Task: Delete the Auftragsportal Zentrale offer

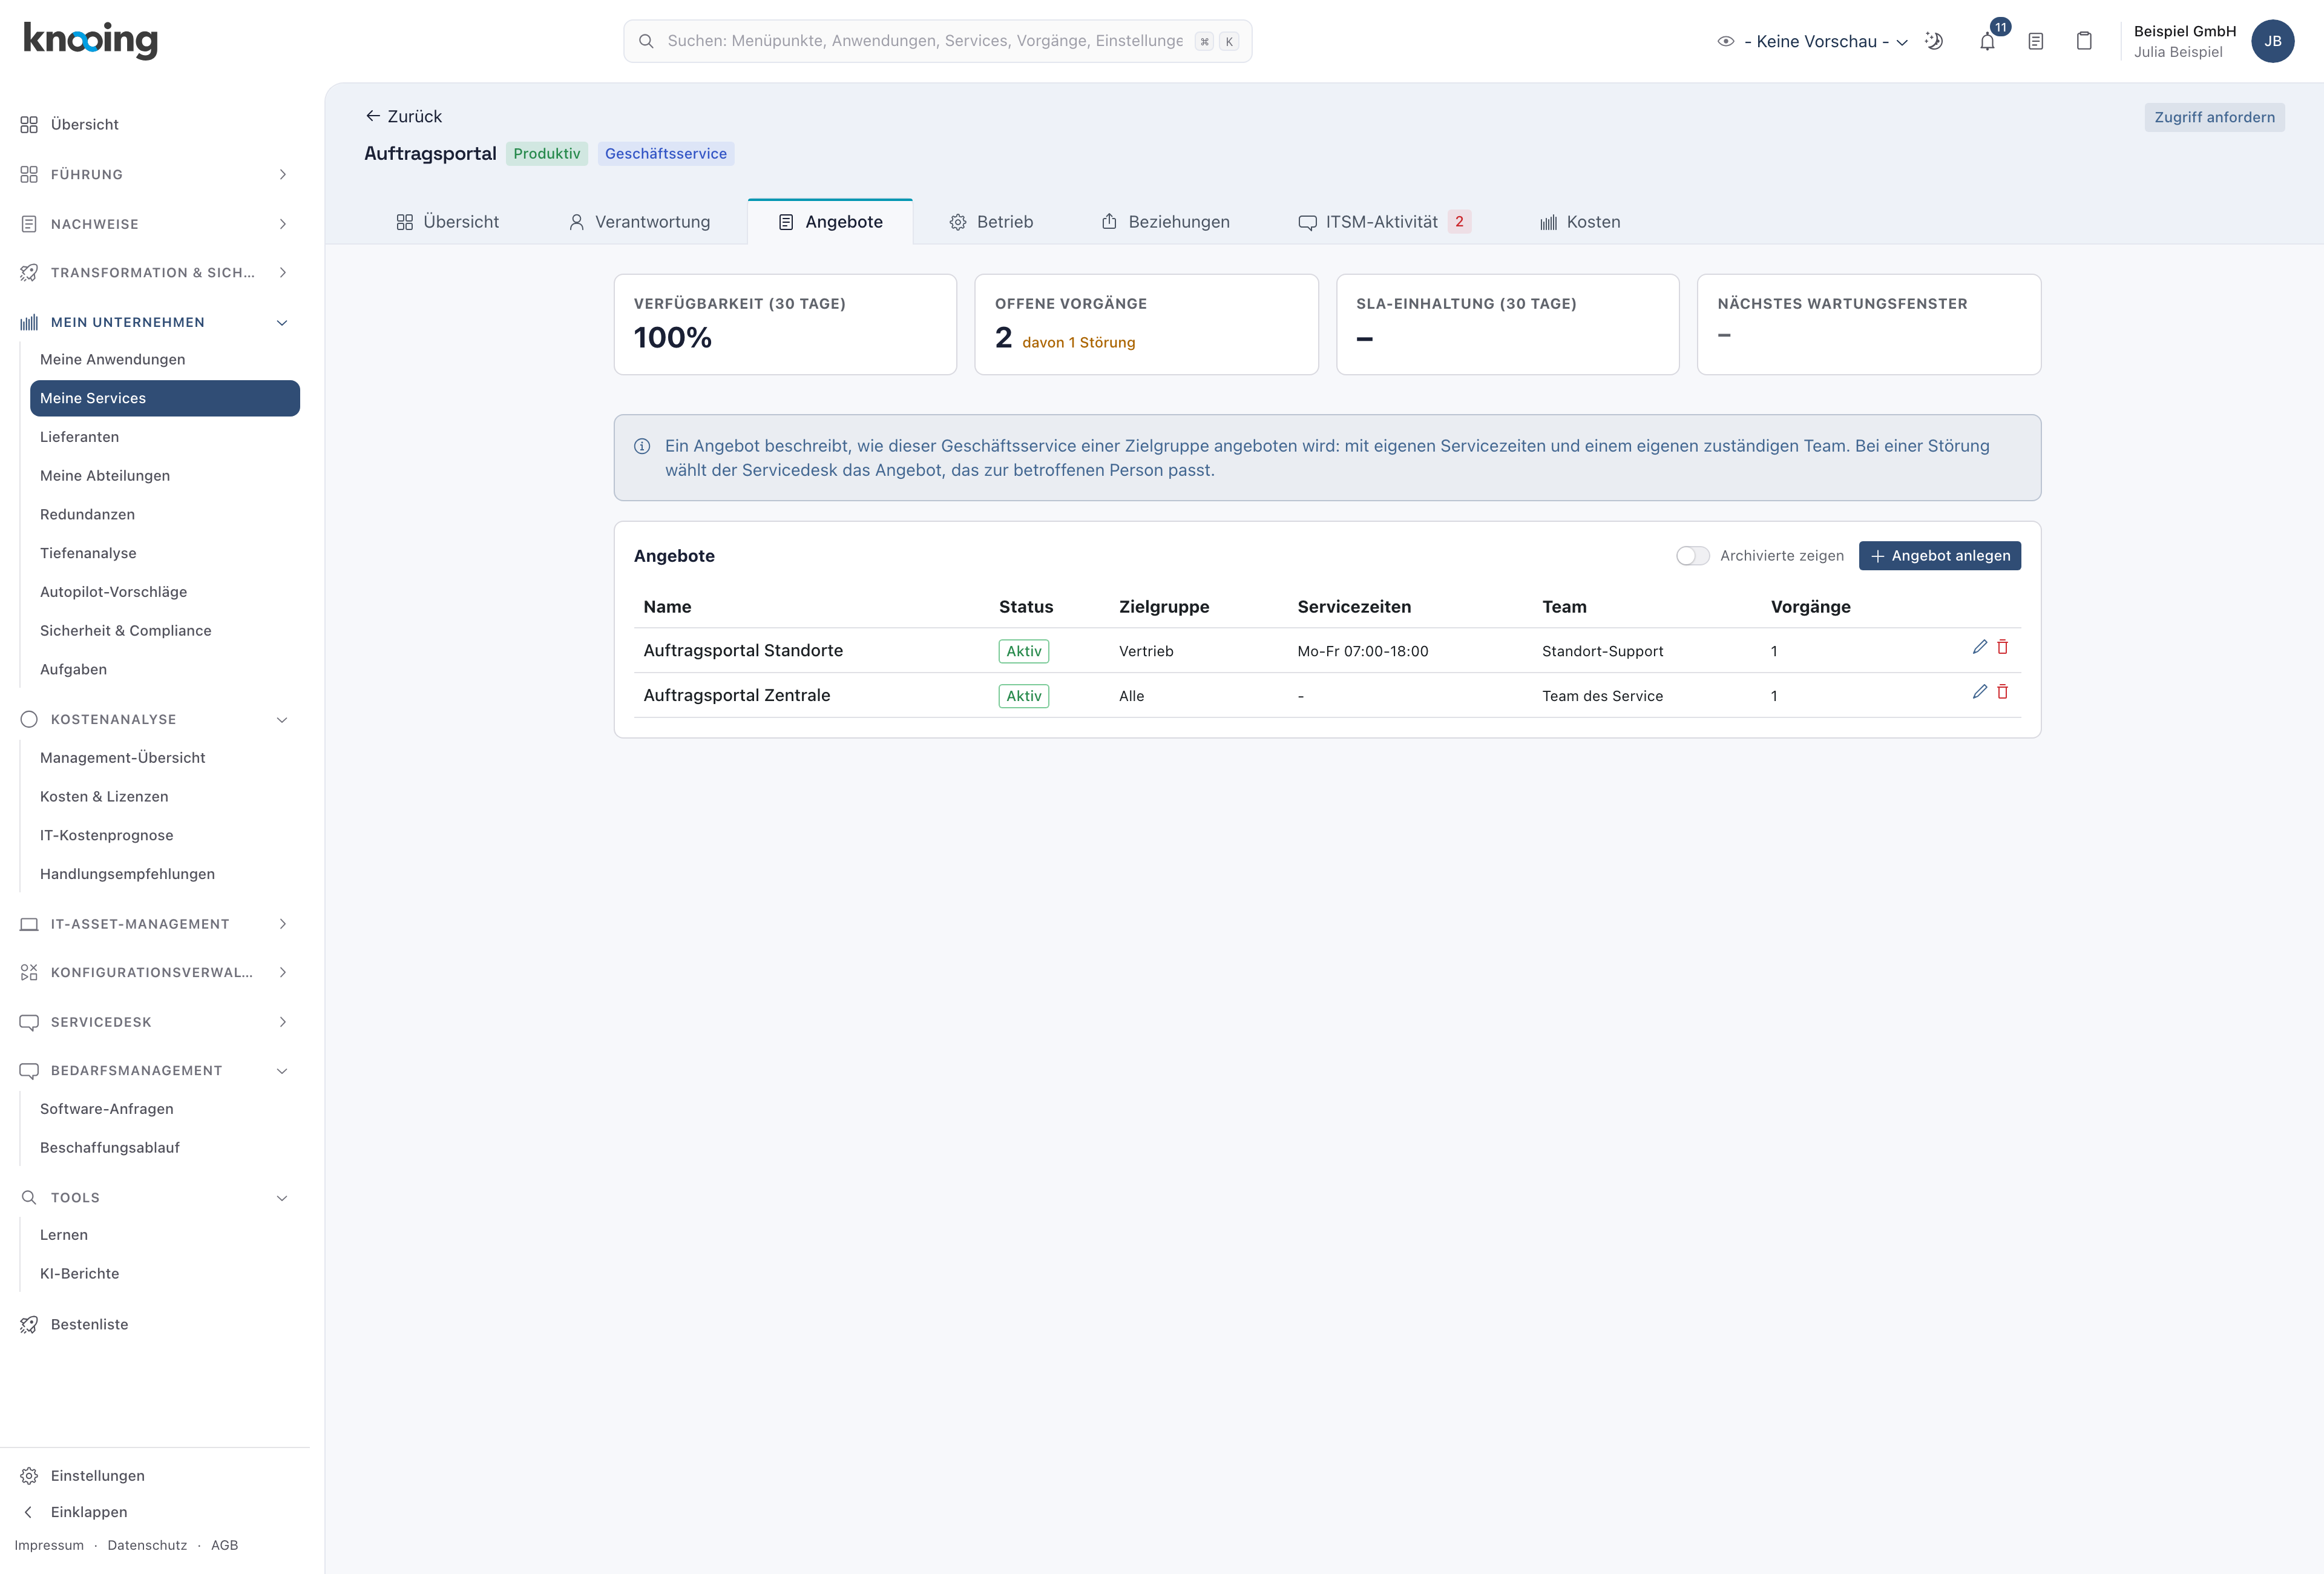Action: point(2002,692)
